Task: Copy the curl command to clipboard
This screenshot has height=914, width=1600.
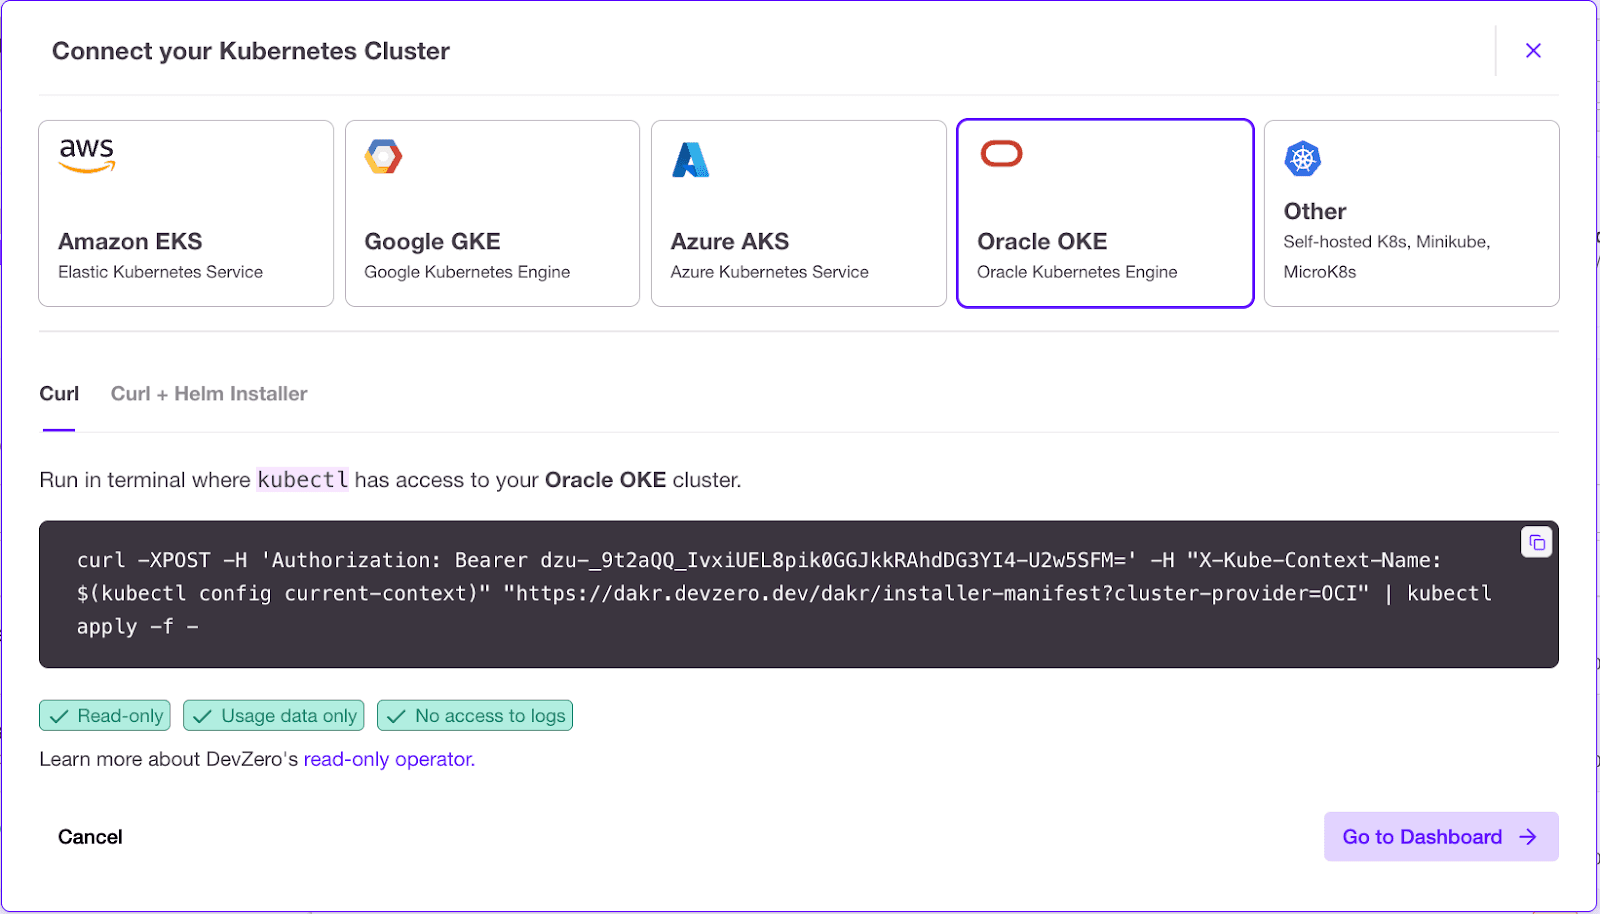Action: [x=1536, y=543]
